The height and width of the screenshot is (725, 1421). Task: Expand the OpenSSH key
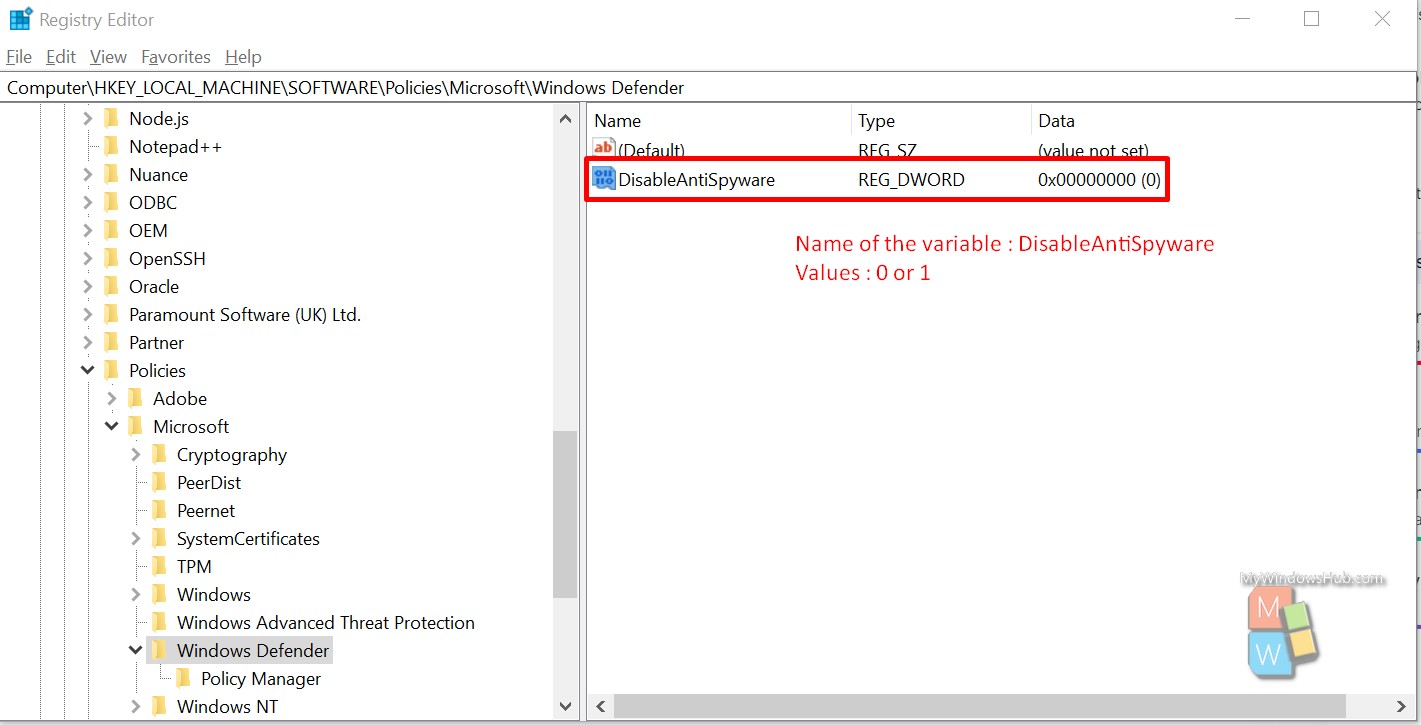tap(87, 258)
